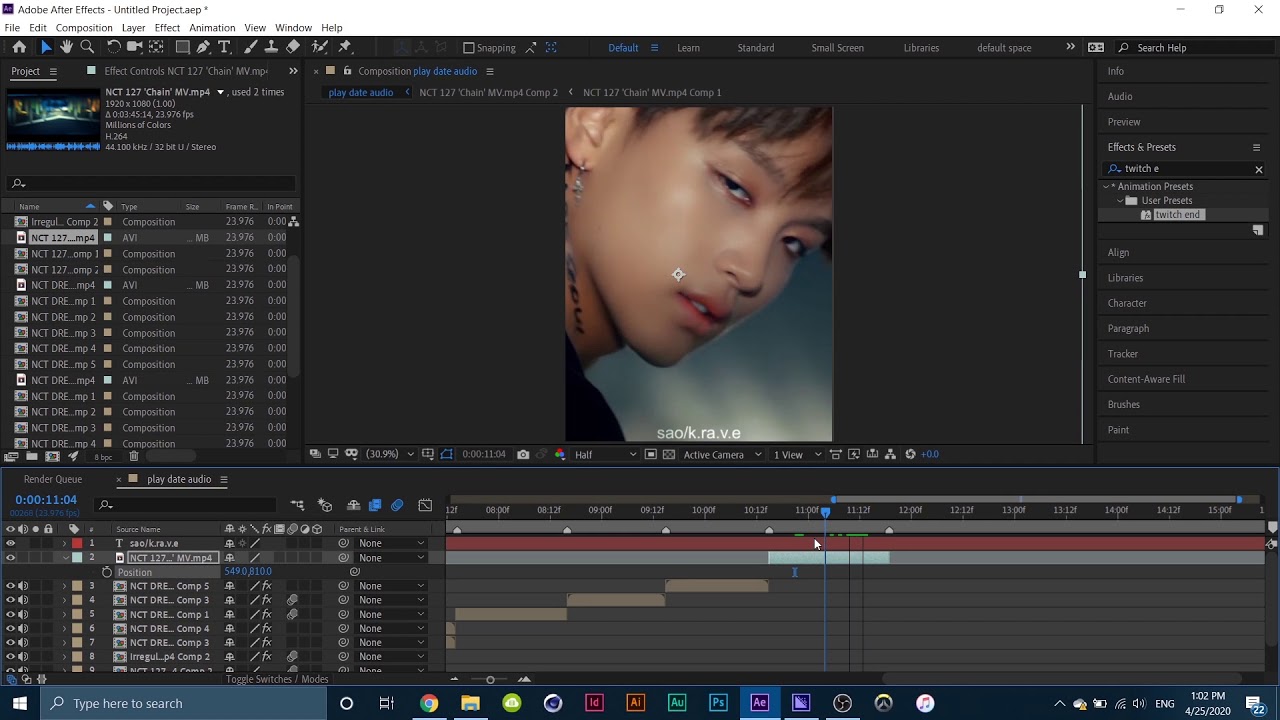This screenshot has height=720, width=1280.
Task: Open the Graph Editor in the timeline
Action: click(x=425, y=505)
